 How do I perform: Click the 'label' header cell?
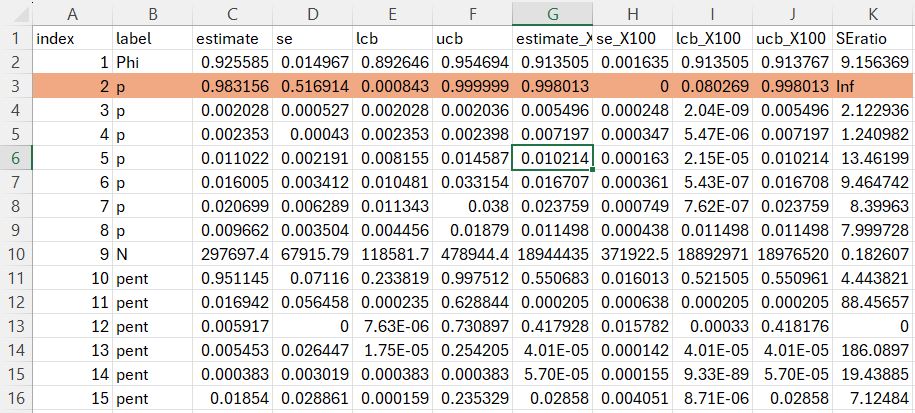[x=152, y=38]
